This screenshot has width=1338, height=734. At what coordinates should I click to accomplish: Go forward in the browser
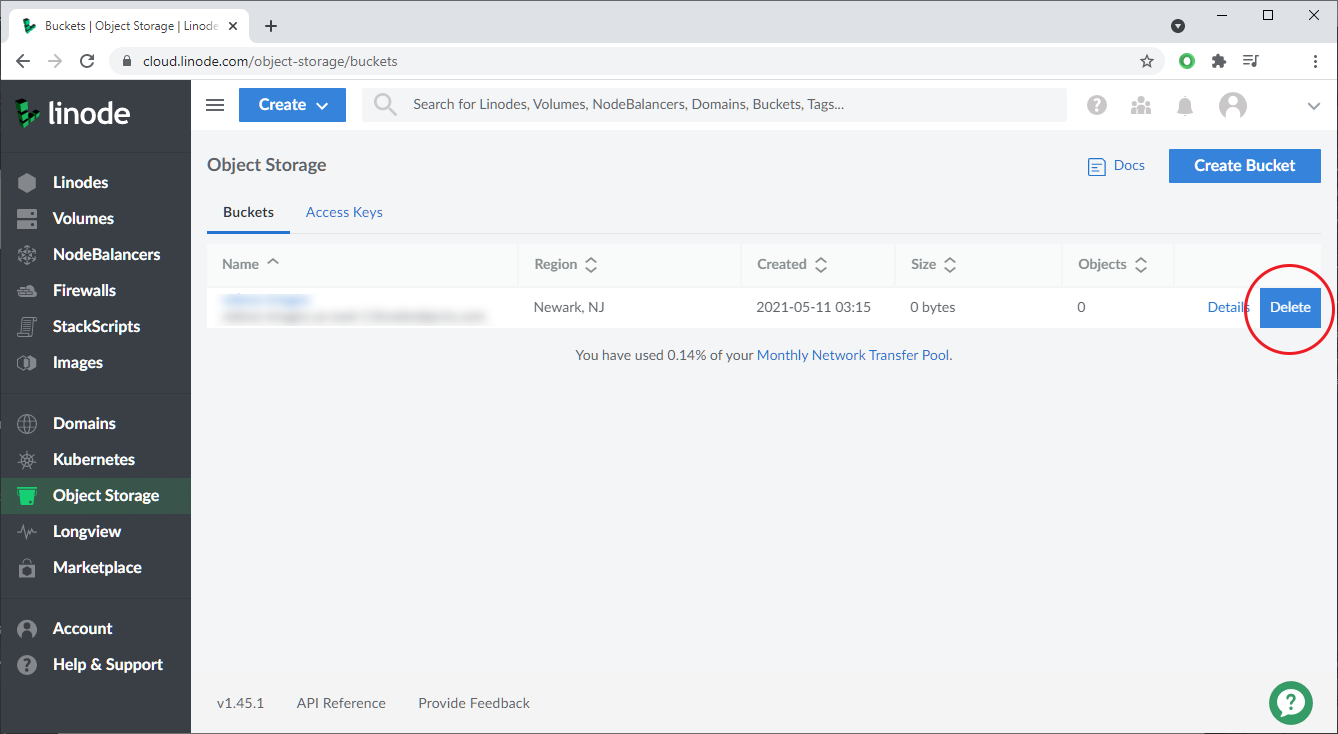[x=55, y=61]
